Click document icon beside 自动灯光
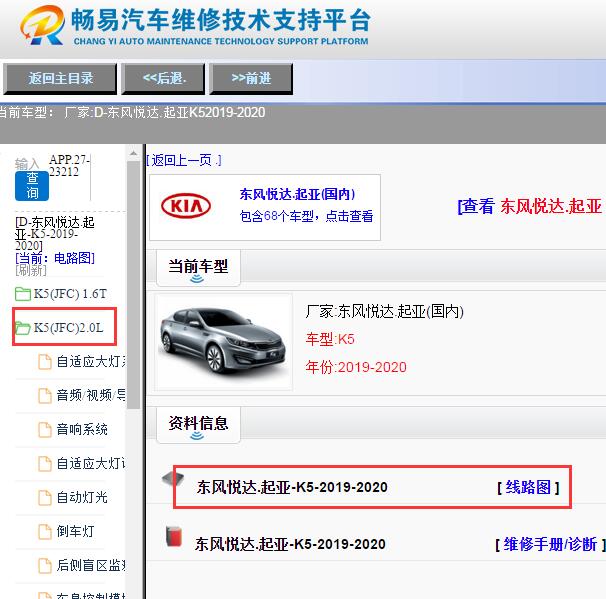The image size is (606, 599). (45, 498)
